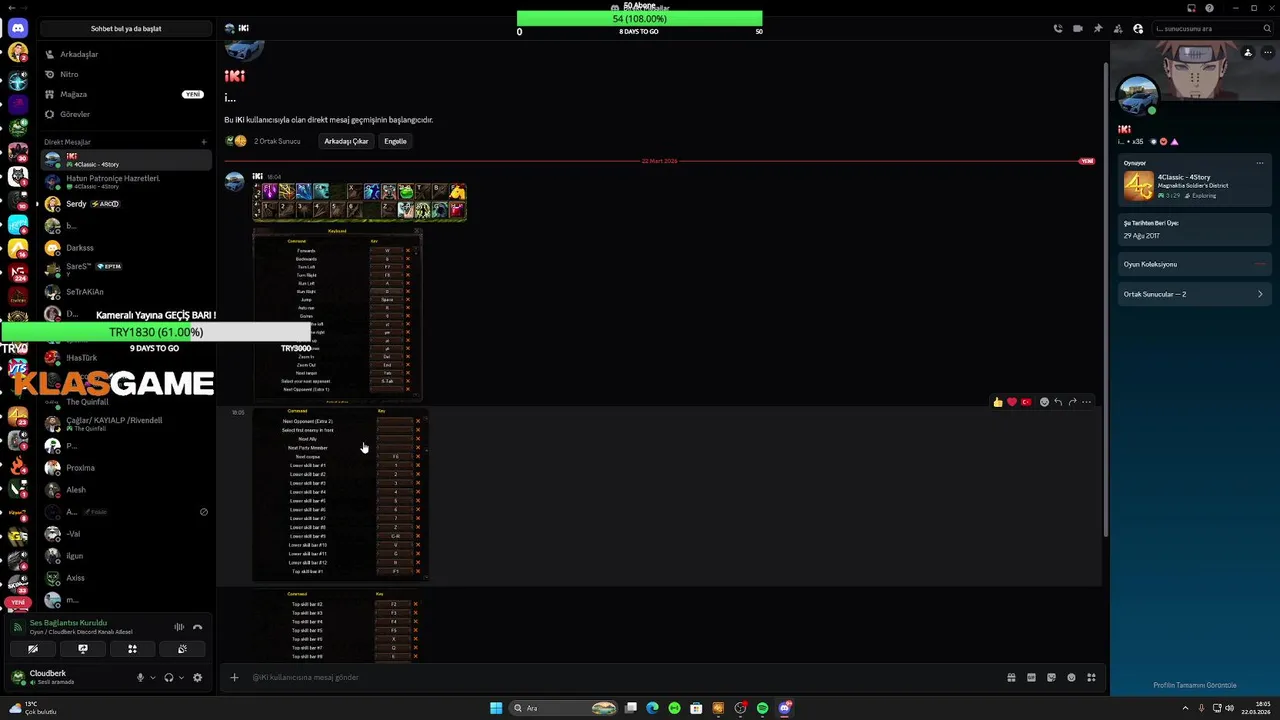Open first keybind screenshot attachment
This screenshot has height=720, width=1280.
click(x=337, y=314)
